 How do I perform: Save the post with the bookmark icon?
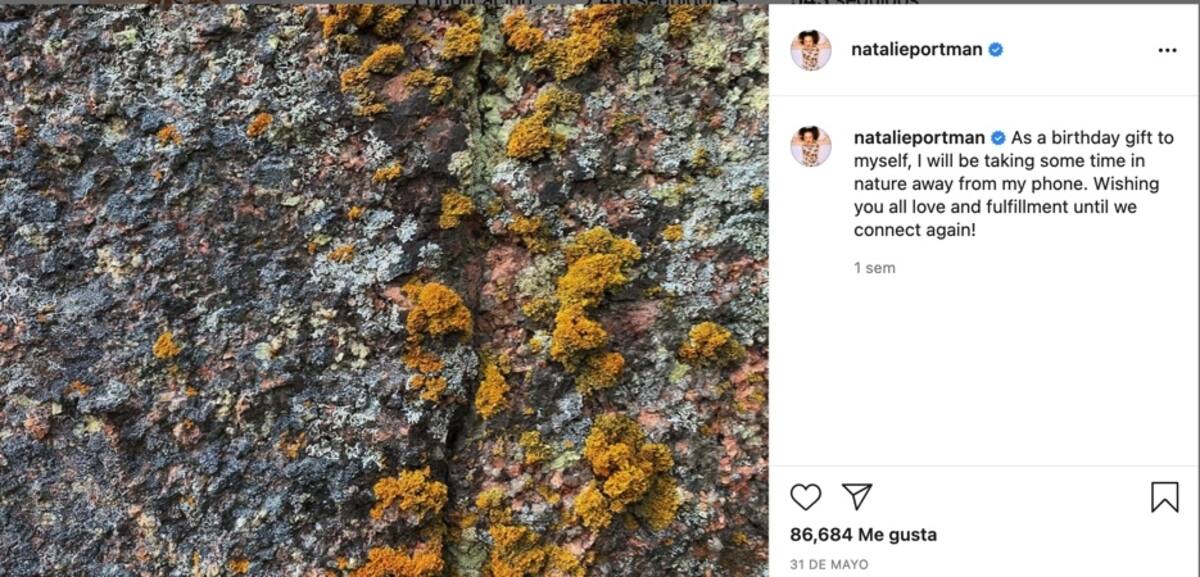(1164, 497)
